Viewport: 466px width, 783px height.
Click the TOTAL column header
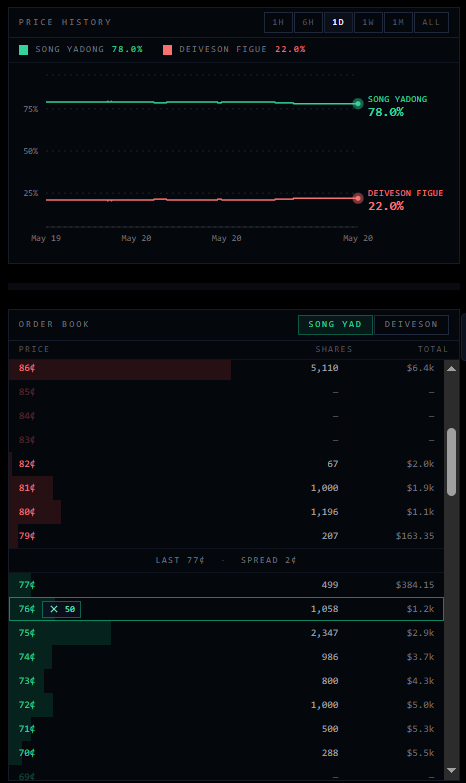pyautogui.click(x=433, y=349)
